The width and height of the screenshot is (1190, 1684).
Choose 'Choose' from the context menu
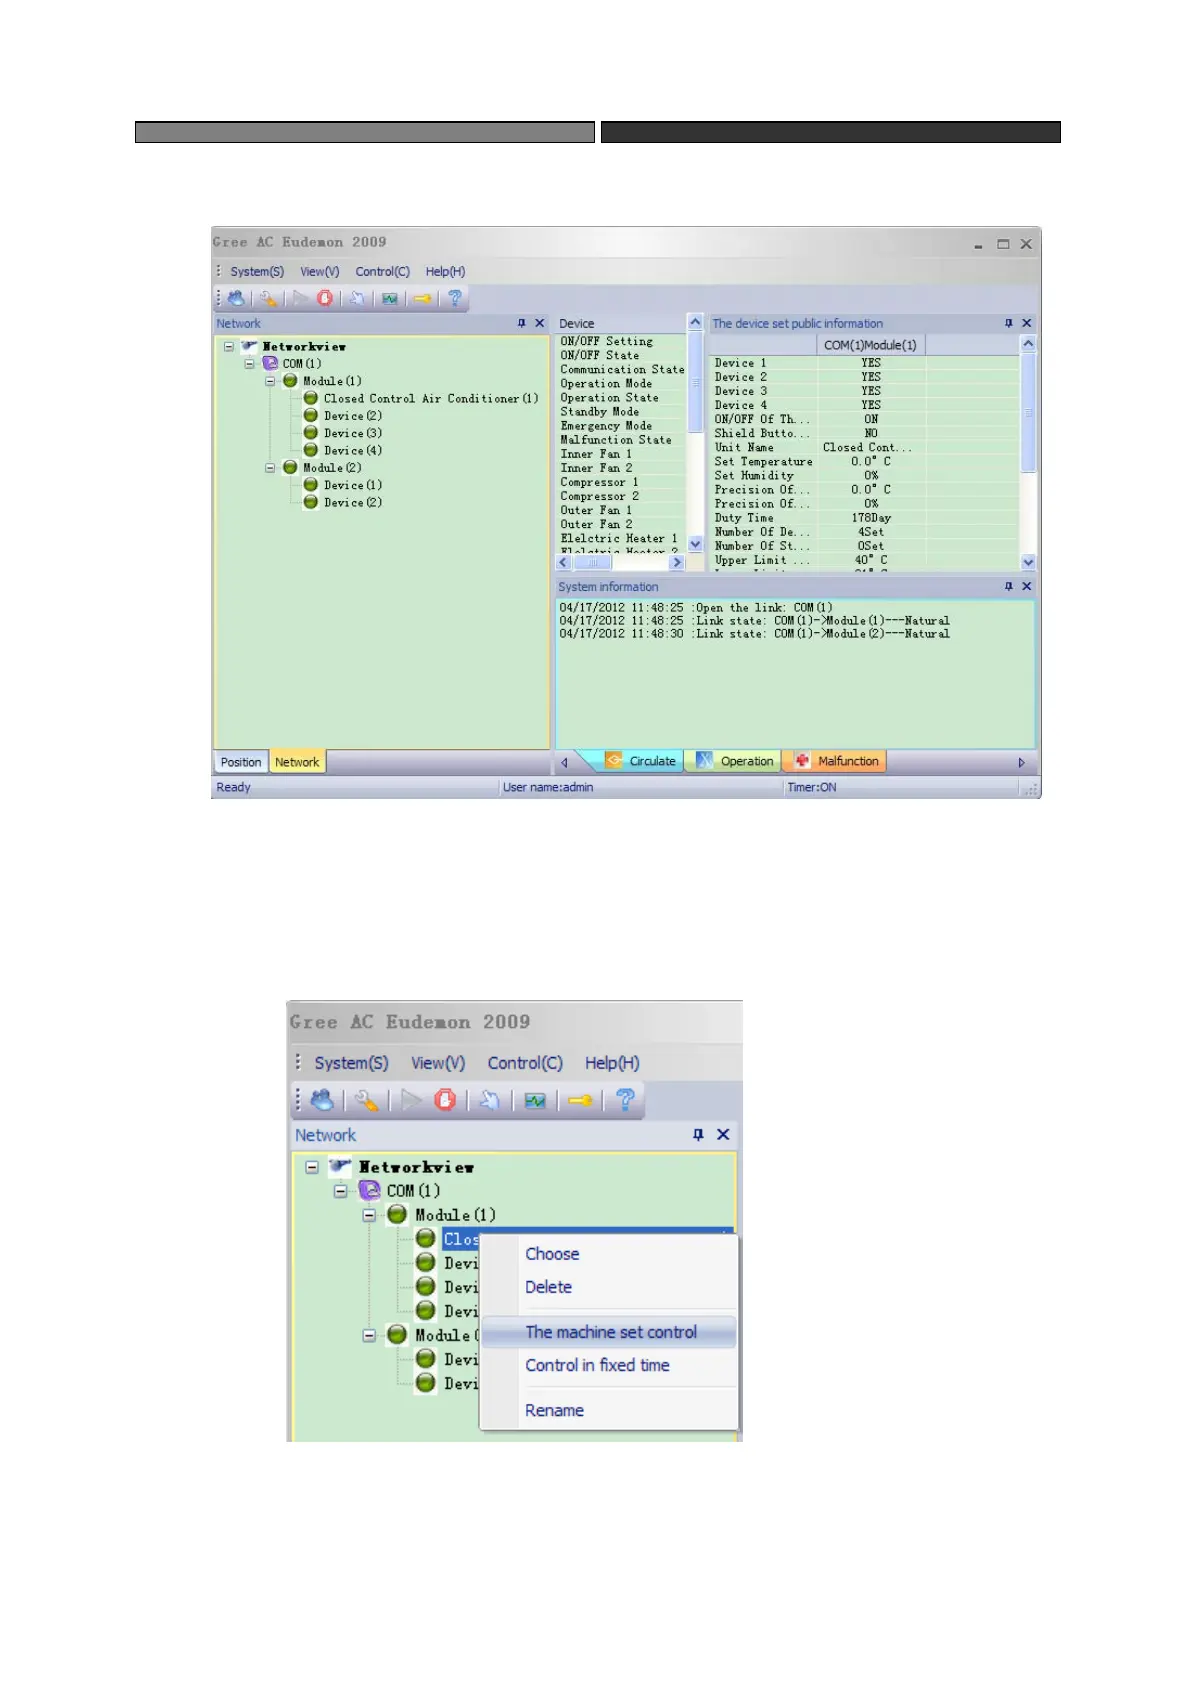610,1254
